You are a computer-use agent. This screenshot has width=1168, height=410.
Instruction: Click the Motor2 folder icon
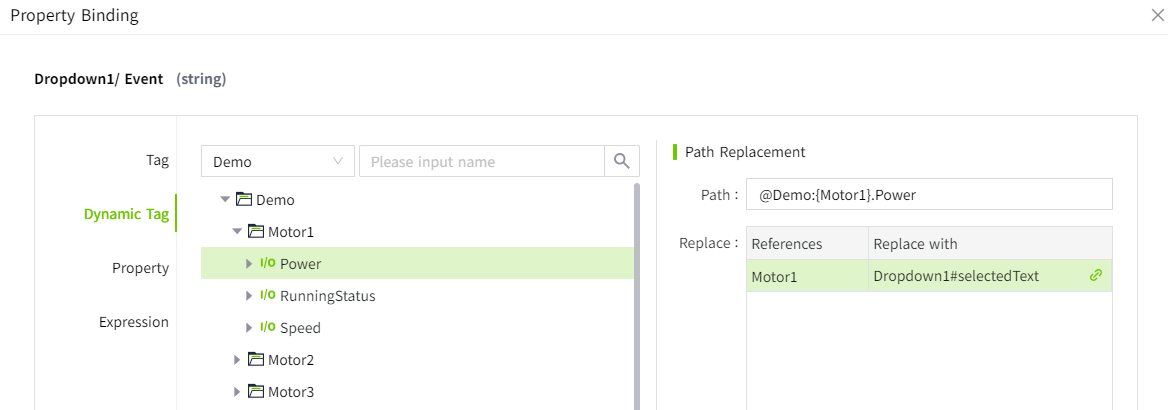click(x=255, y=360)
